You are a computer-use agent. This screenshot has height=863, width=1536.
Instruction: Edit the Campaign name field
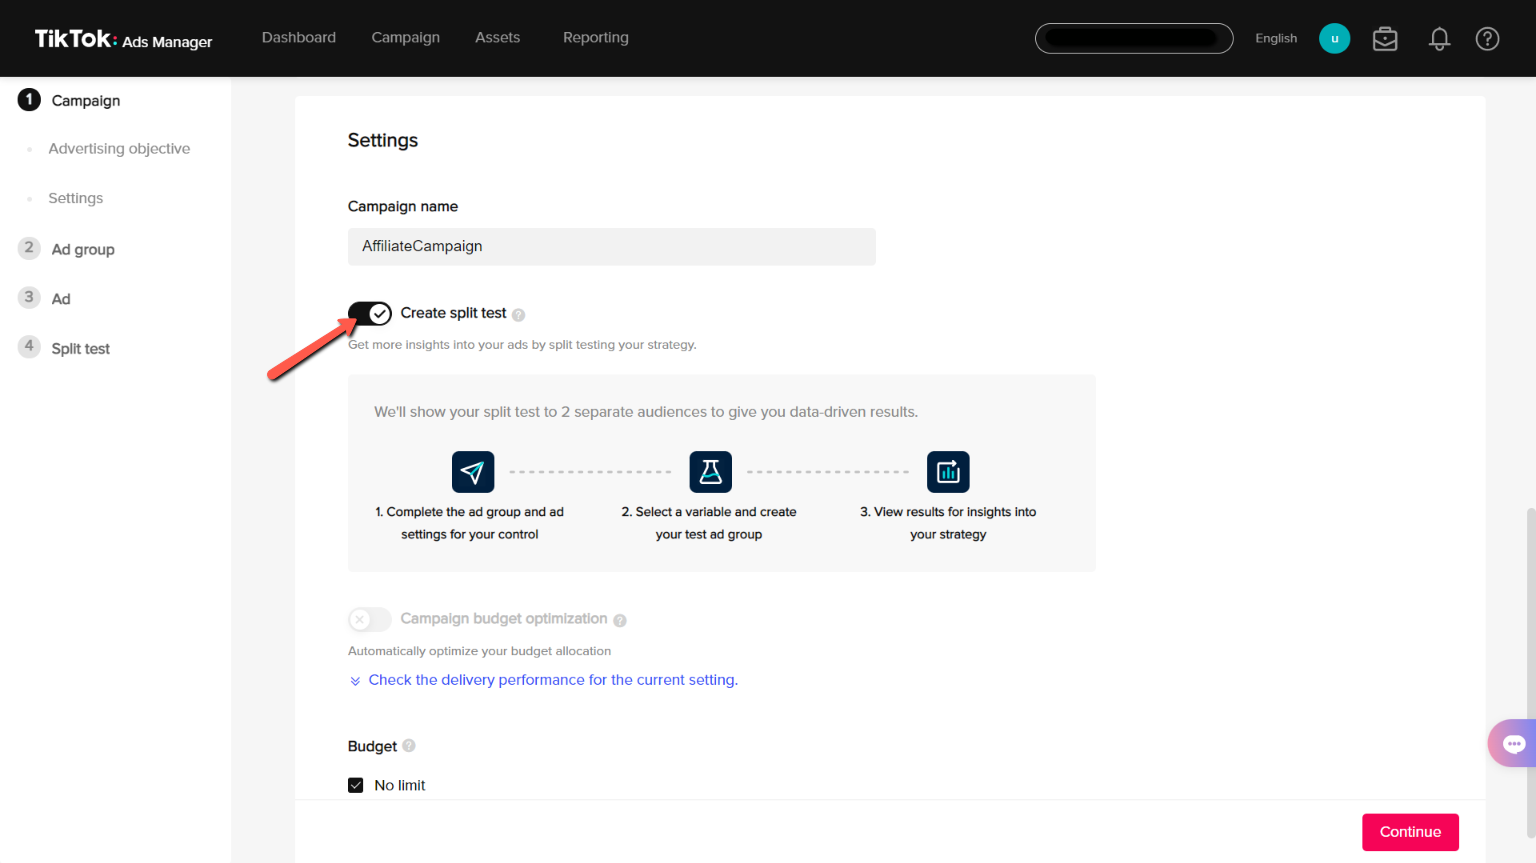click(611, 246)
